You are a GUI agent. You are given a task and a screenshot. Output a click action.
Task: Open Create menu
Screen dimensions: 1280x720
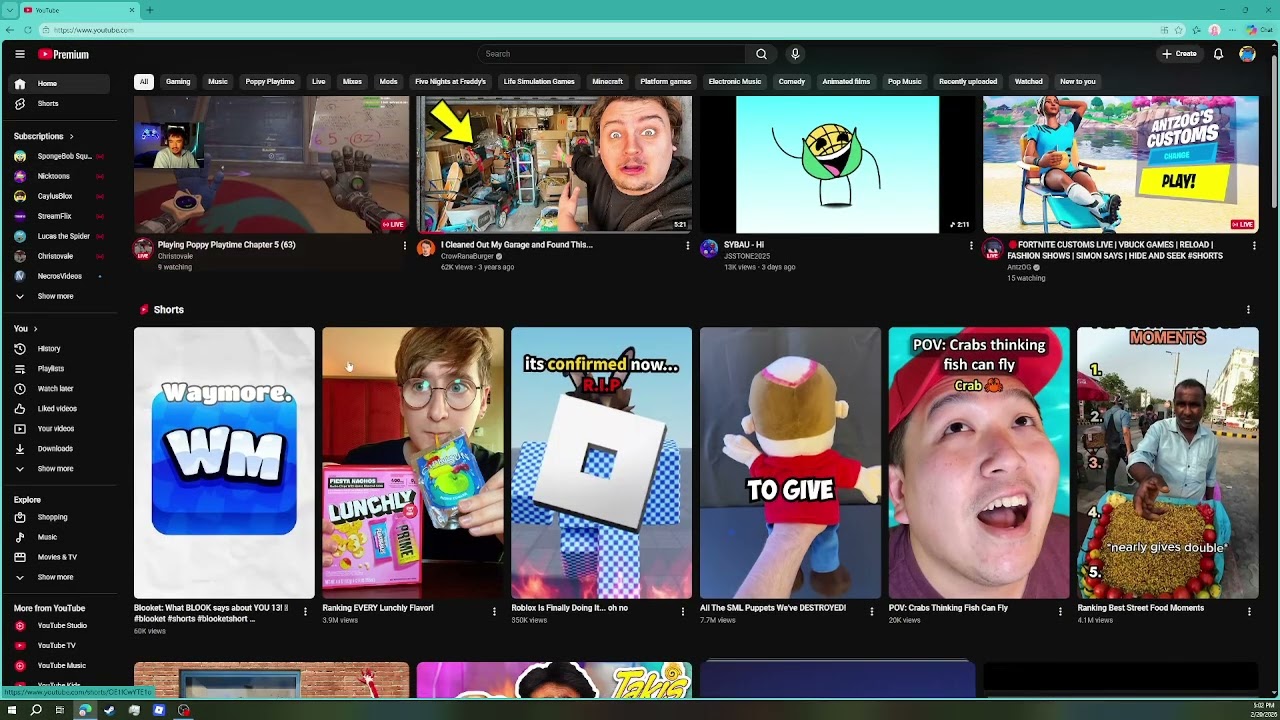pos(1179,54)
